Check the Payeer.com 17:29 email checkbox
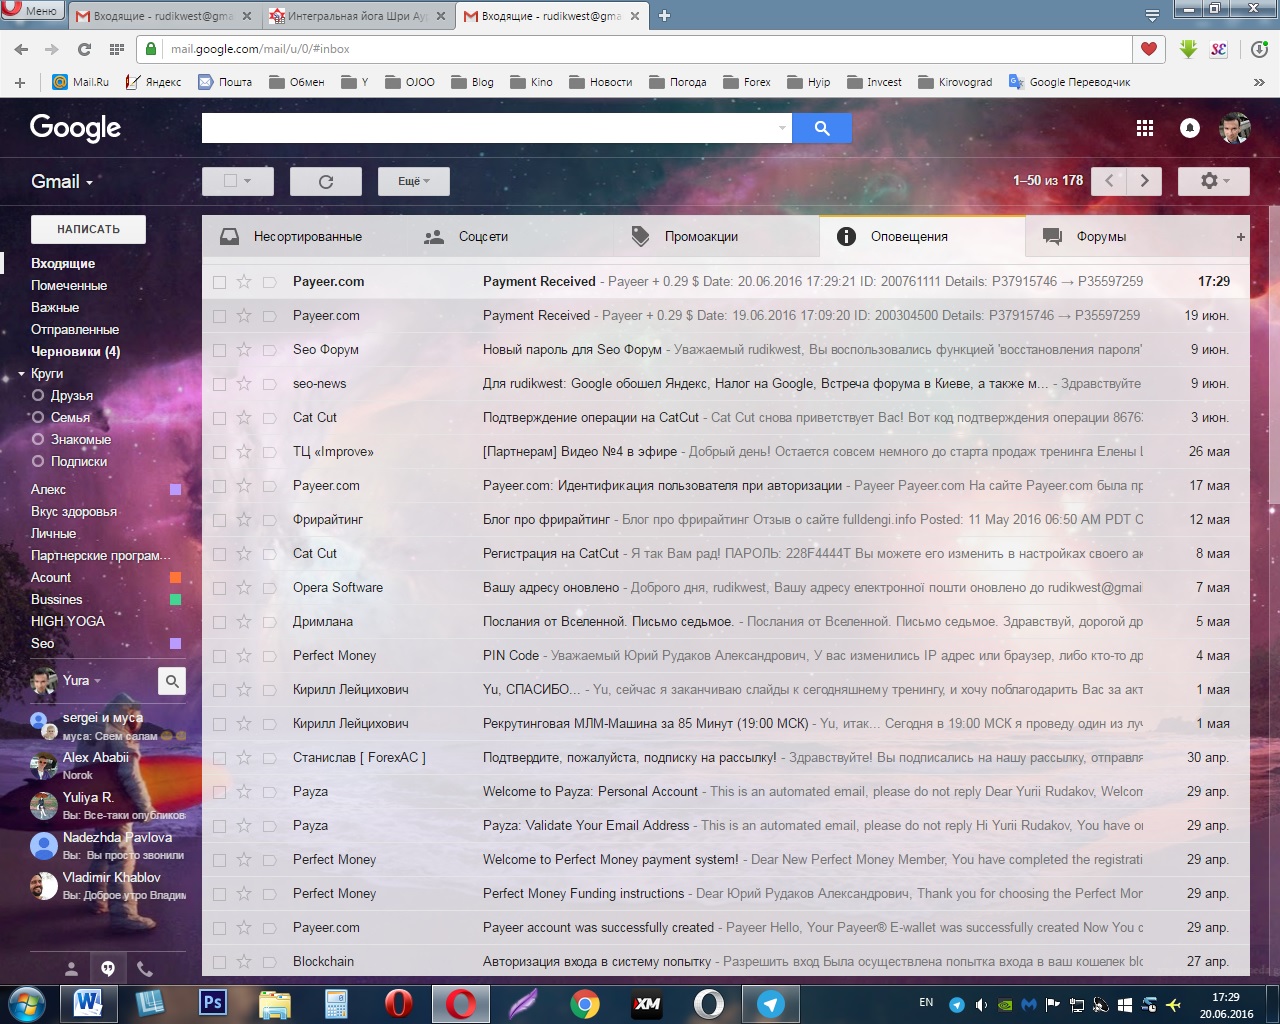Image resolution: width=1280 pixels, height=1024 pixels. (x=219, y=282)
